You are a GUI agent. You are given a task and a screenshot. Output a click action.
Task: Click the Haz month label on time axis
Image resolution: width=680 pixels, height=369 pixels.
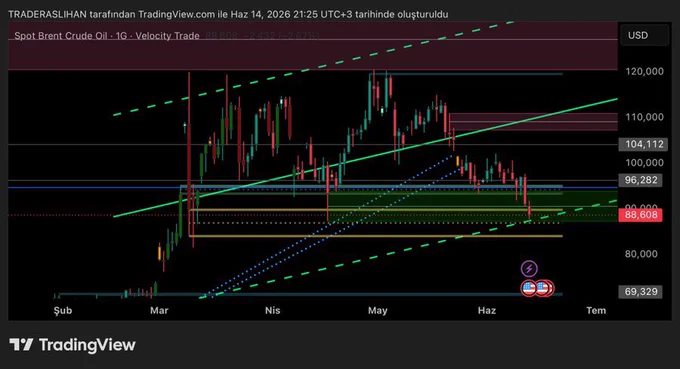click(487, 310)
